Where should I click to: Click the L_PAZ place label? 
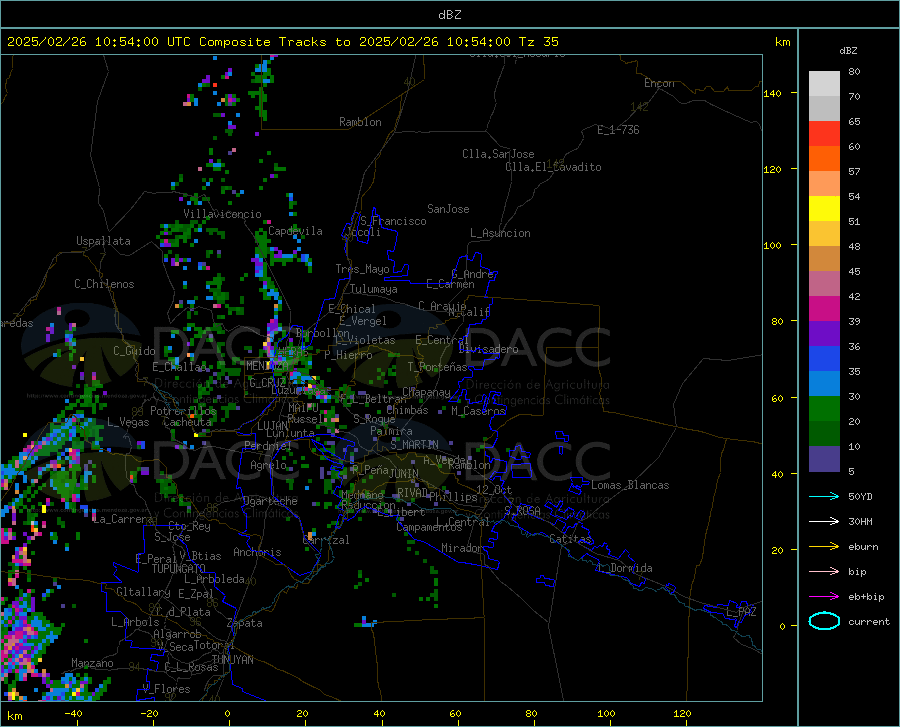[742, 612]
